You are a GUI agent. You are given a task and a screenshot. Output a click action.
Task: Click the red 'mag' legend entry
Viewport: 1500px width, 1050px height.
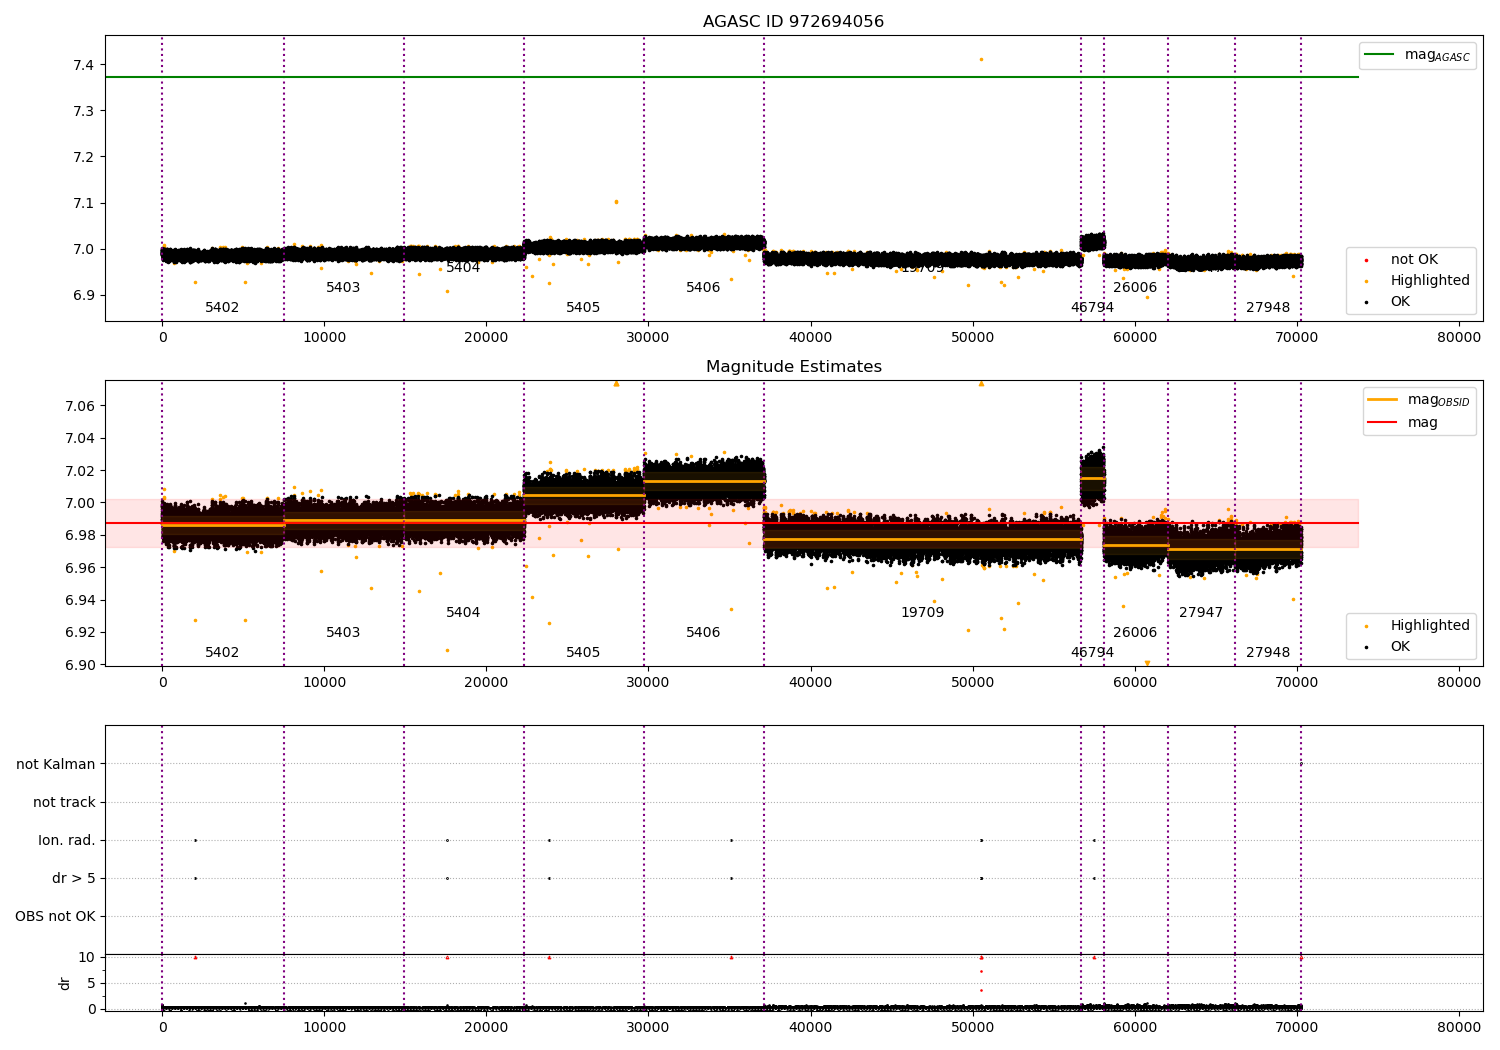(1403, 423)
